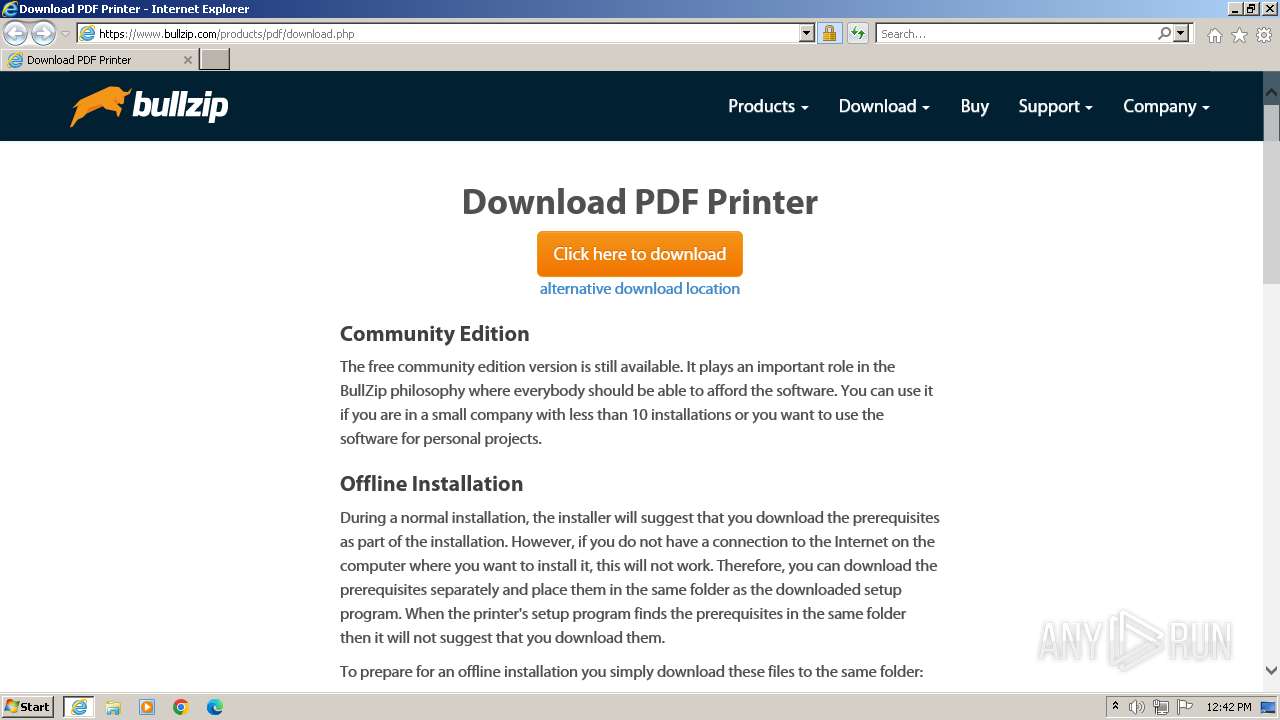Expand the Company menu
The image size is (1280, 720).
point(1166,106)
